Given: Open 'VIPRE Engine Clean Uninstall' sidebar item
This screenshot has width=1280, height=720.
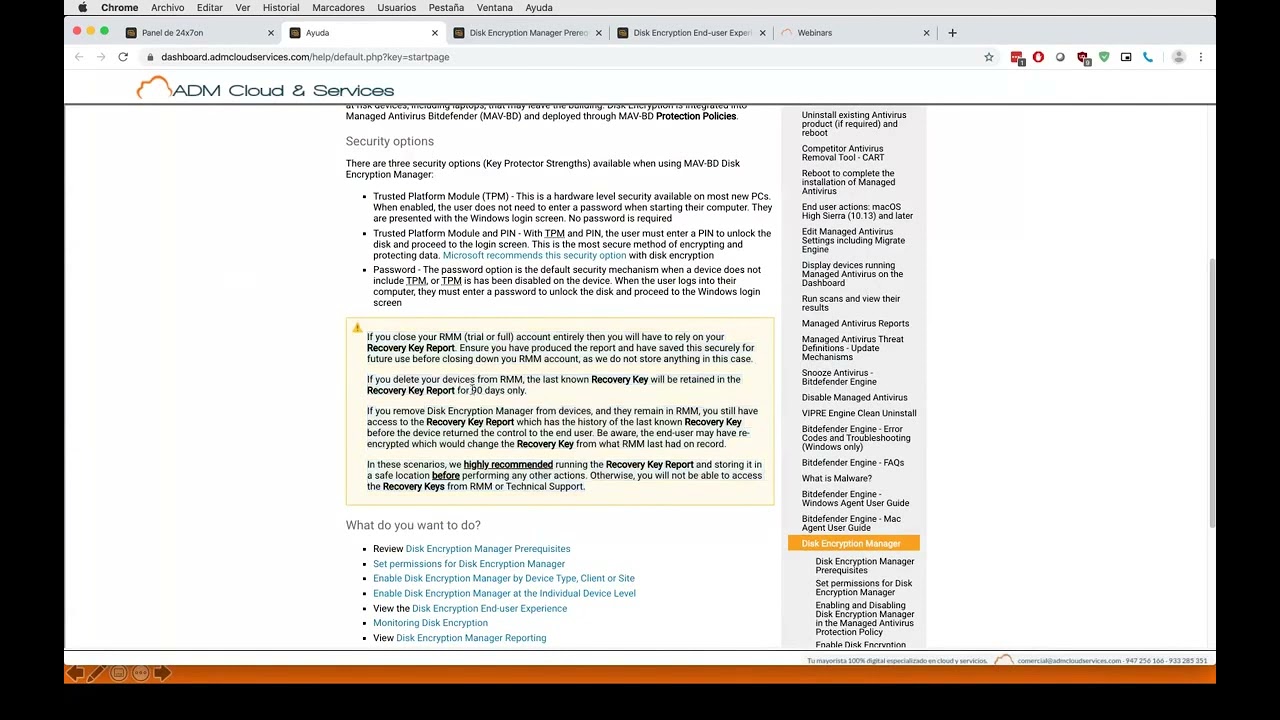Looking at the screenshot, I should (x=859, y=413).
